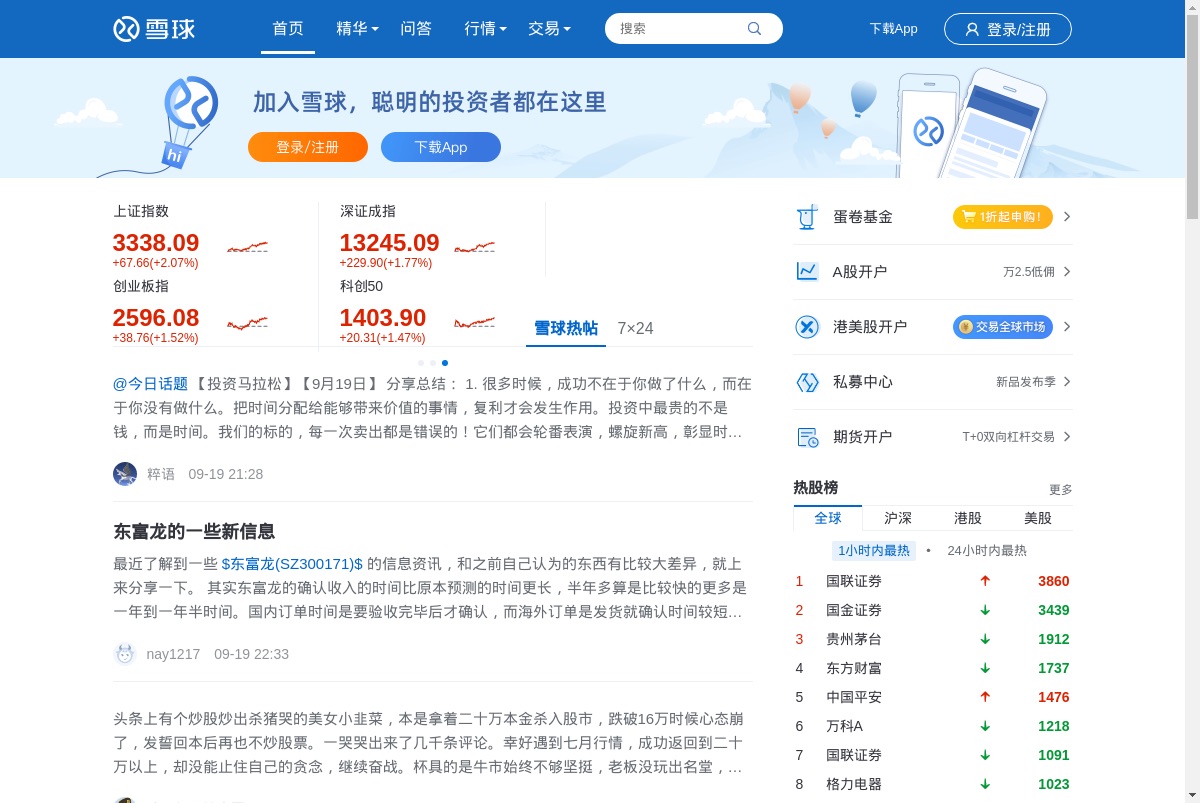Click the chevron on the 港美股开户 row
The height and width of the screenshot is (803, 1200).
pyautogui.click(x=1067, y=327)
